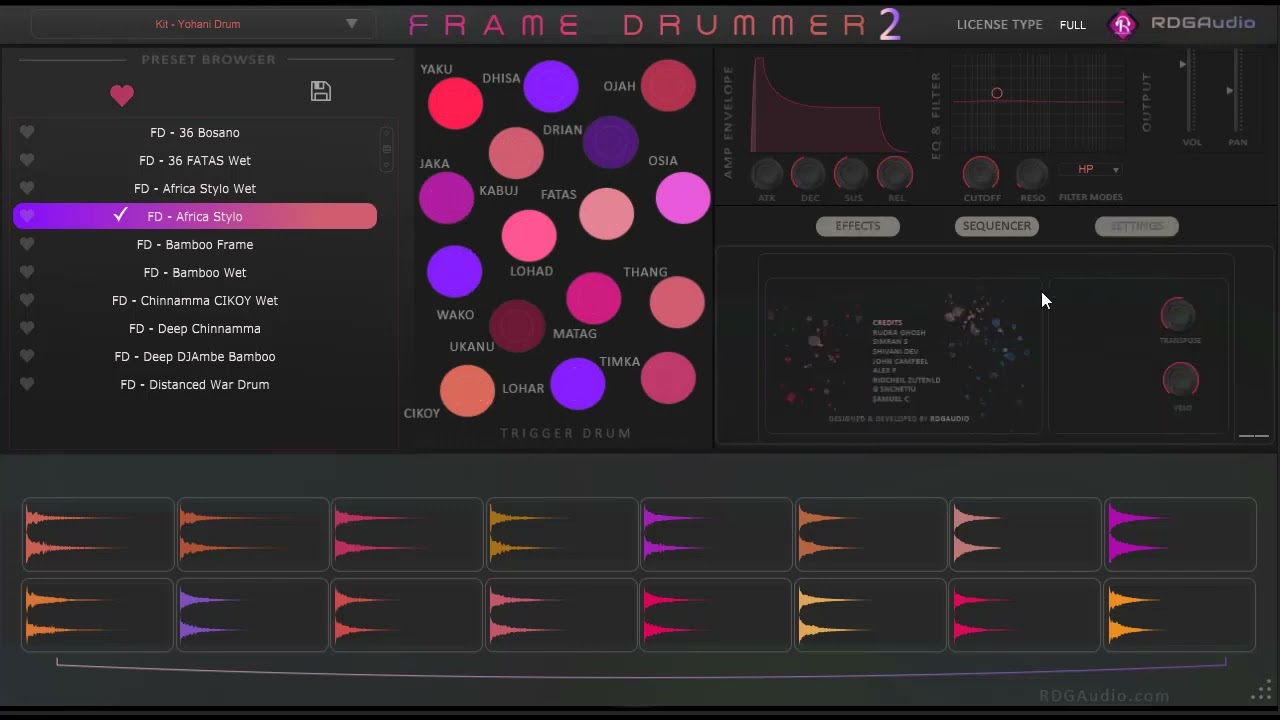Click the resize grip icon at bottom-right corner
This screenshot has height=720, width=1280.
click(x=1261, y=692)
